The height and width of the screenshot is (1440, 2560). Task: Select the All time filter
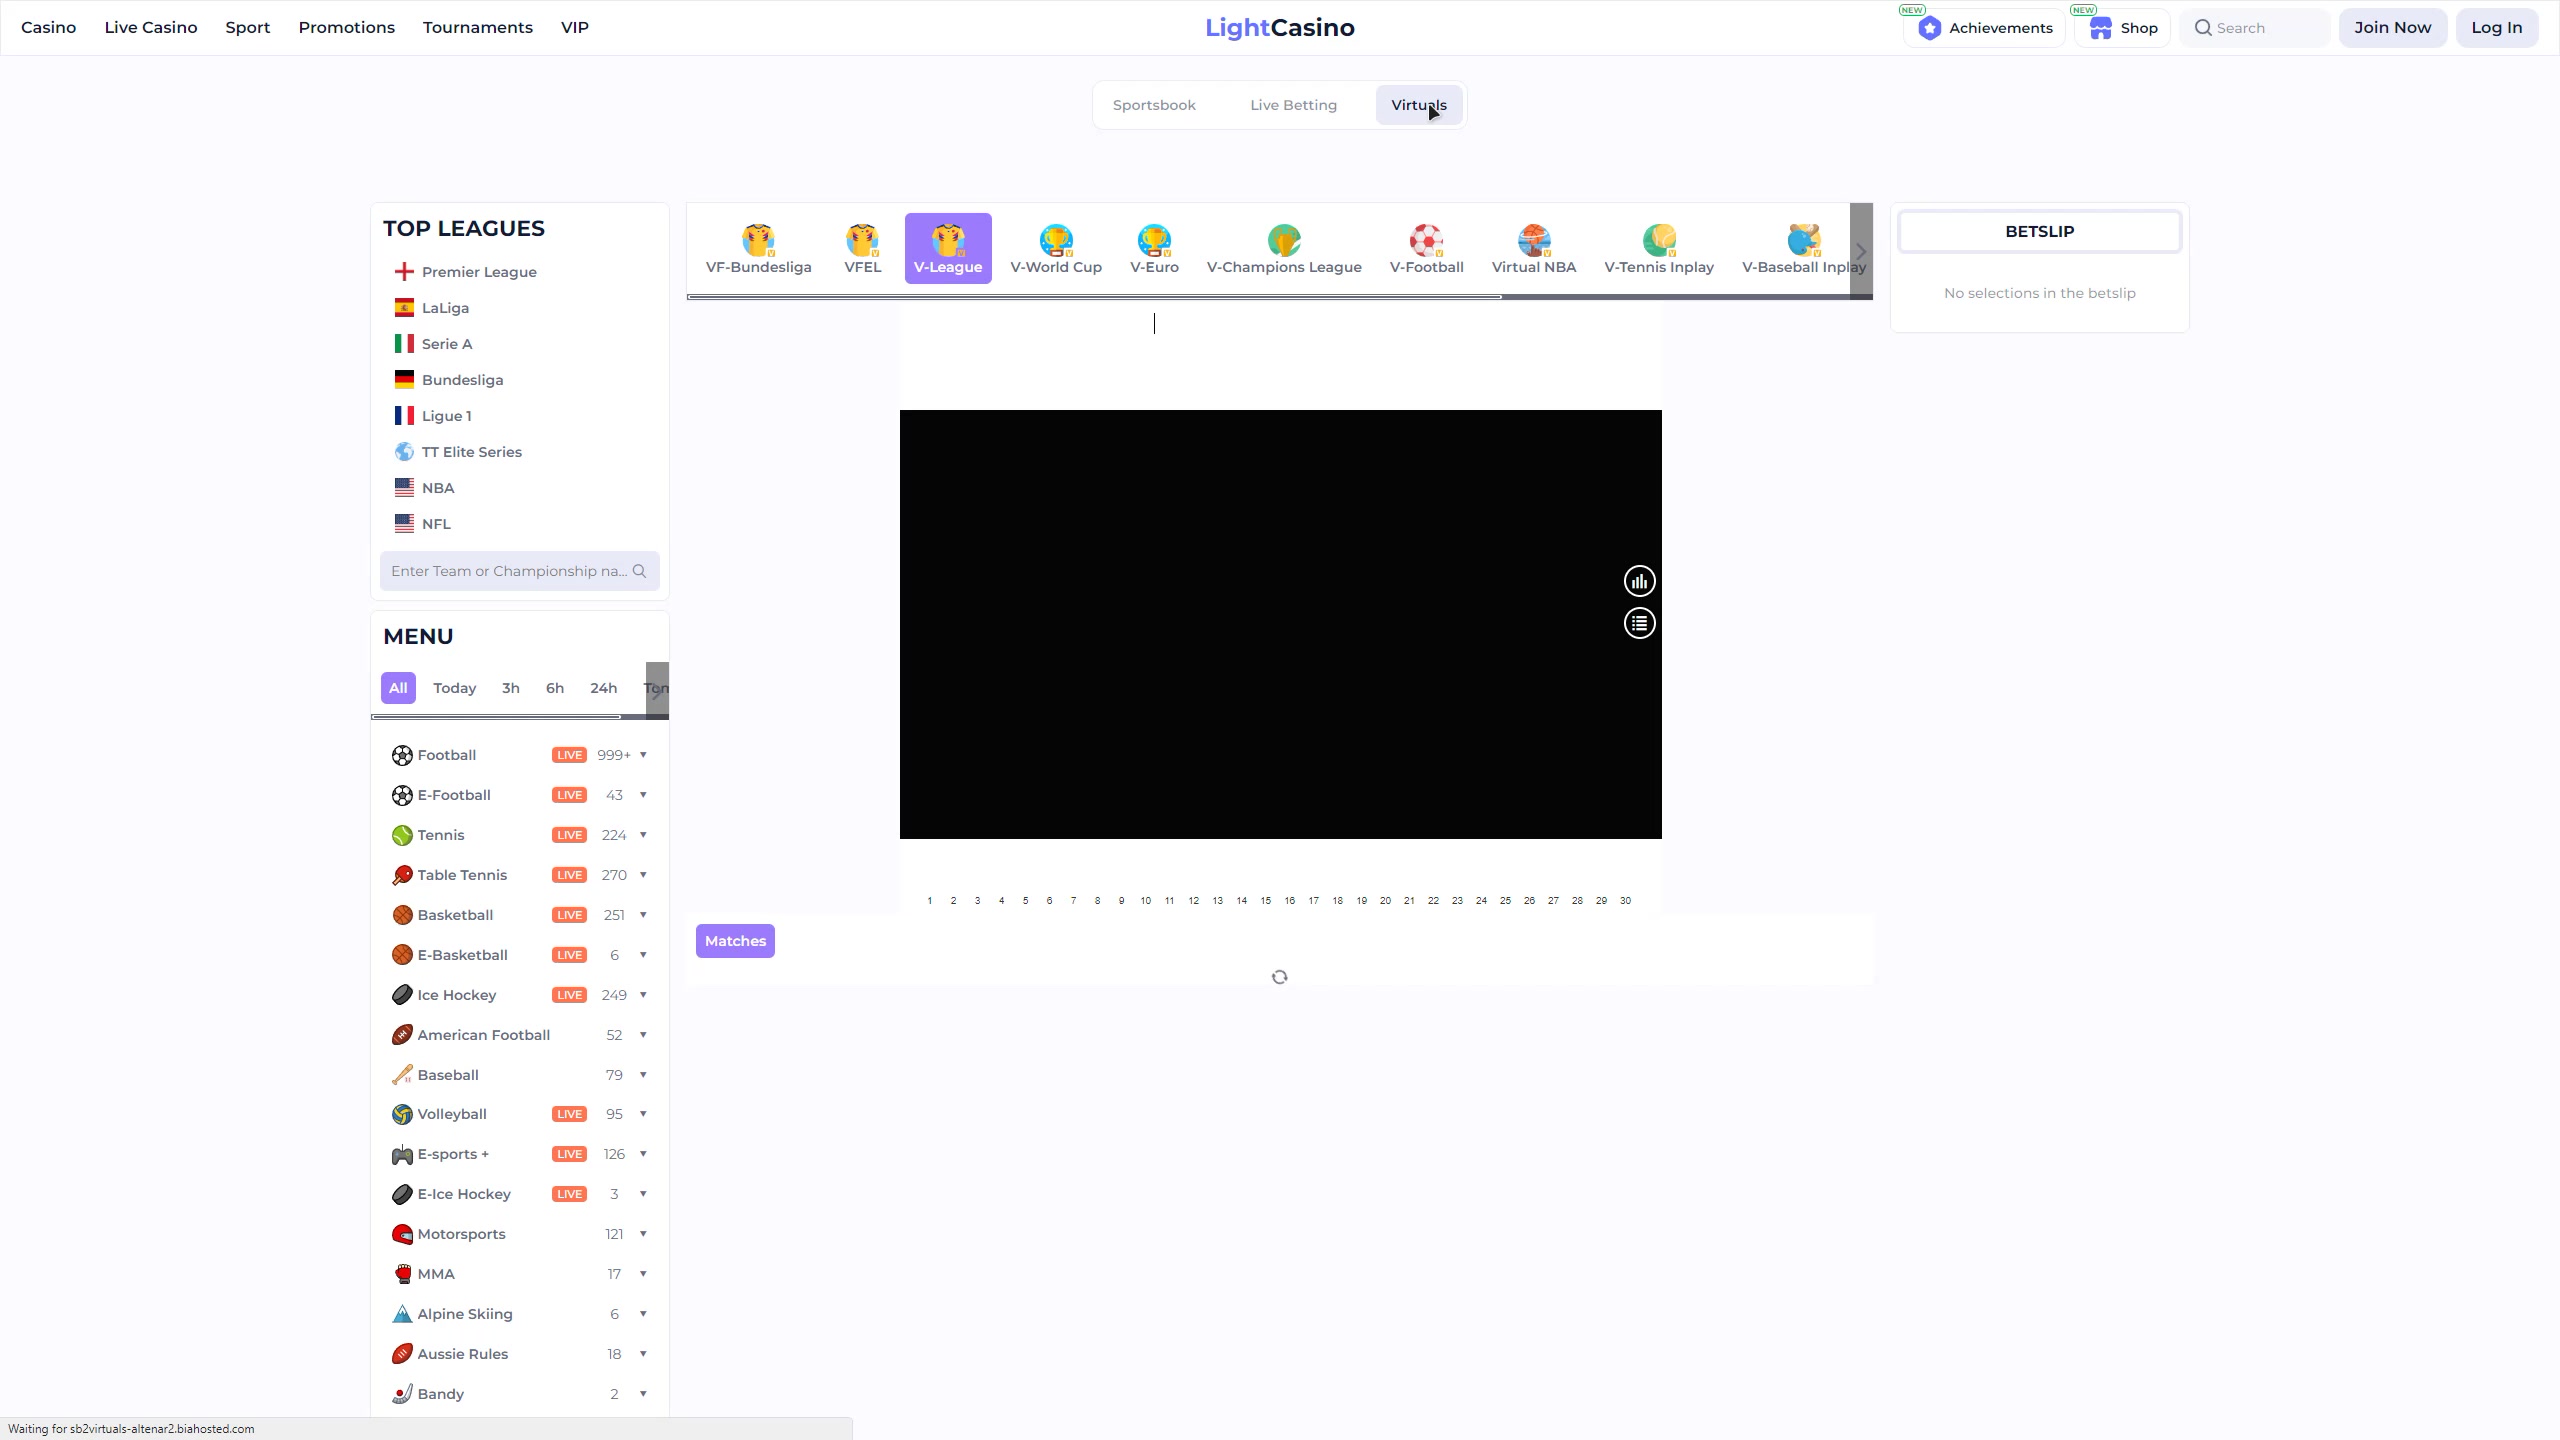(398, 688)
